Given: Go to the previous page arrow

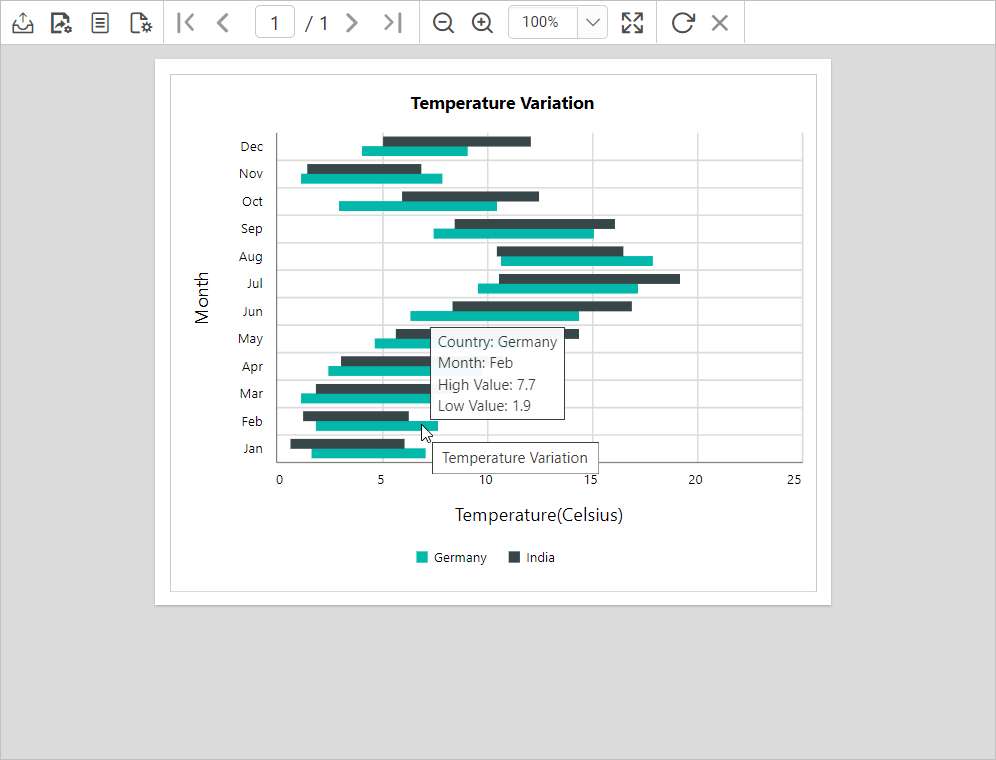Looking at the screenshot, I should click(223, 22).
